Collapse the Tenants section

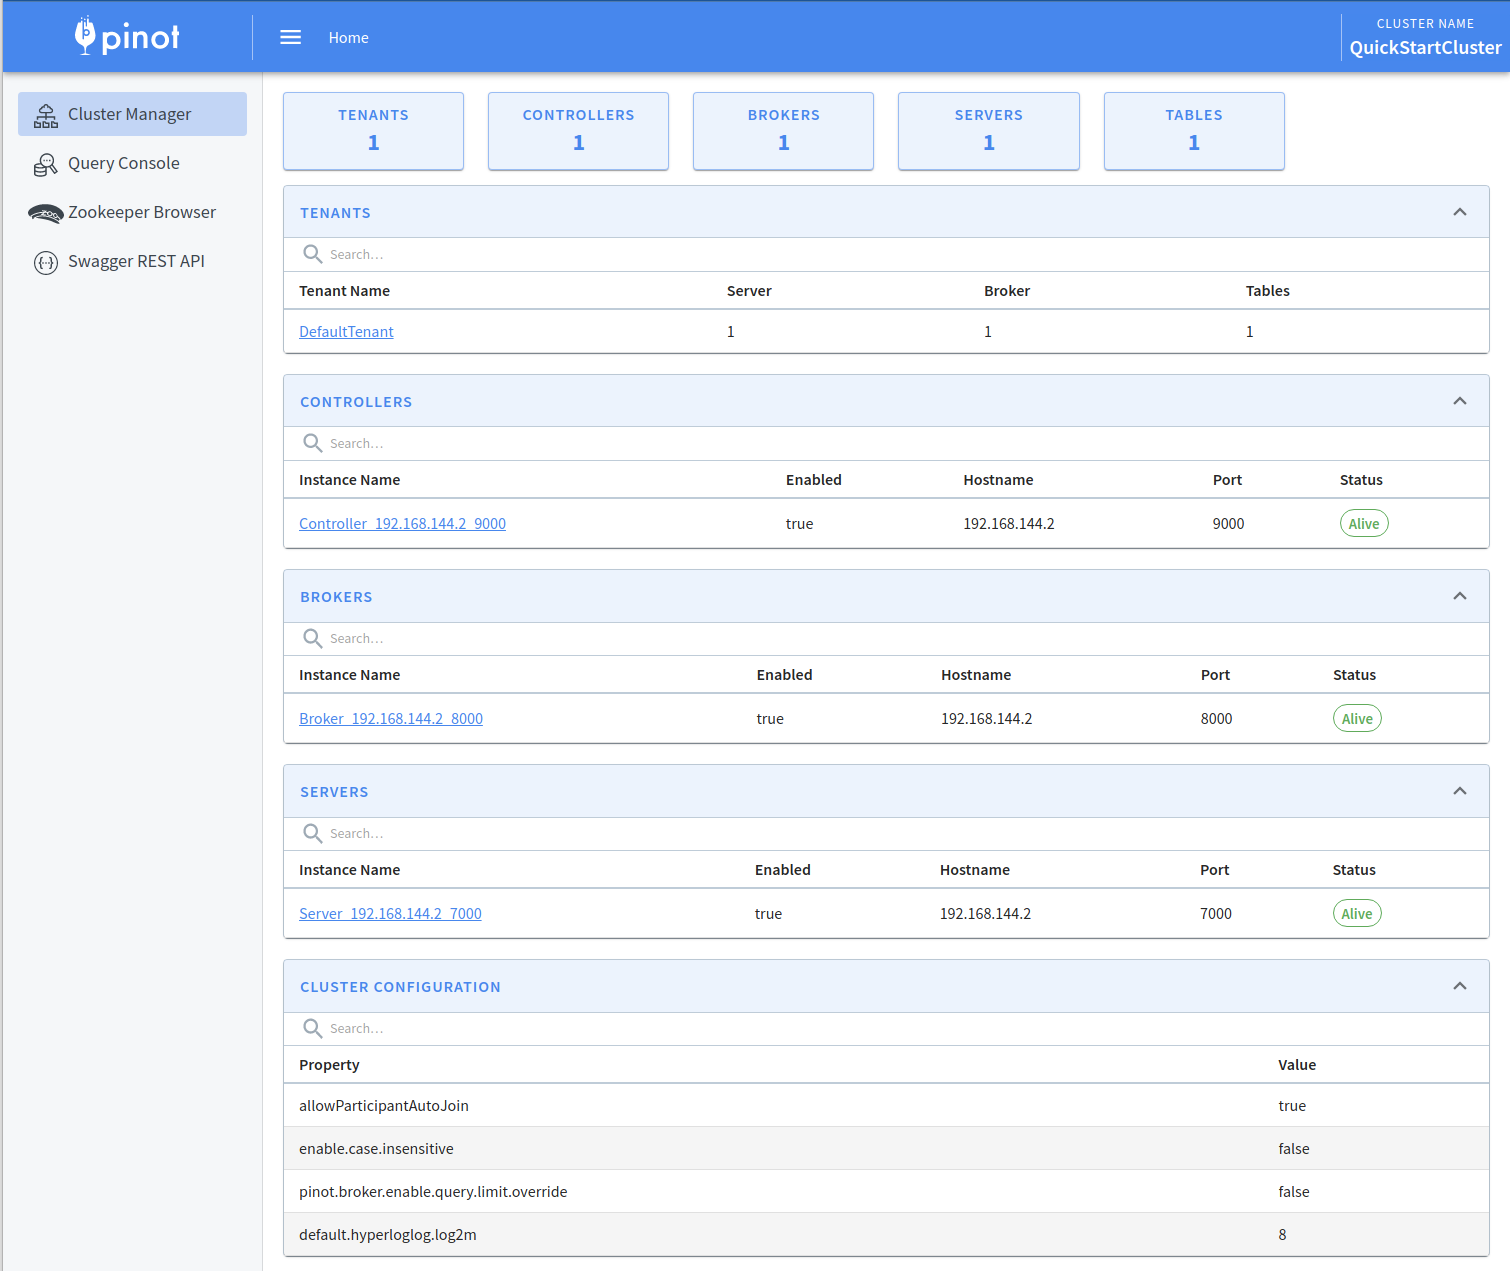[1459, 212]
